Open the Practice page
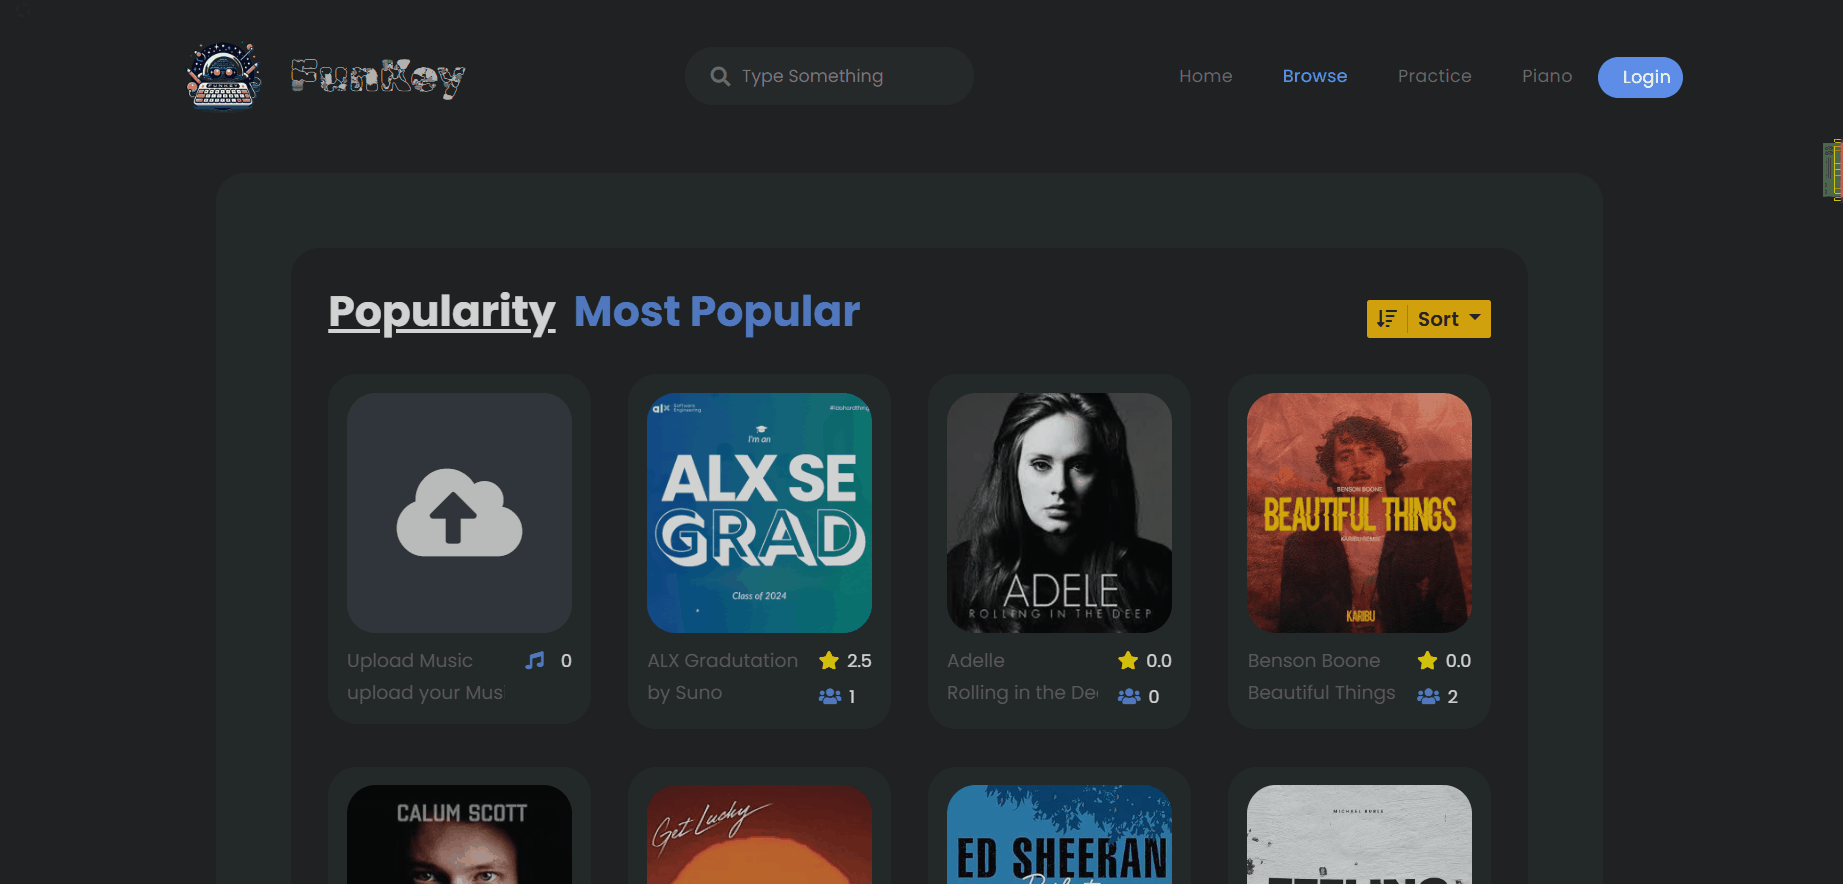Screen dimensions: 1843x884 1434,76
